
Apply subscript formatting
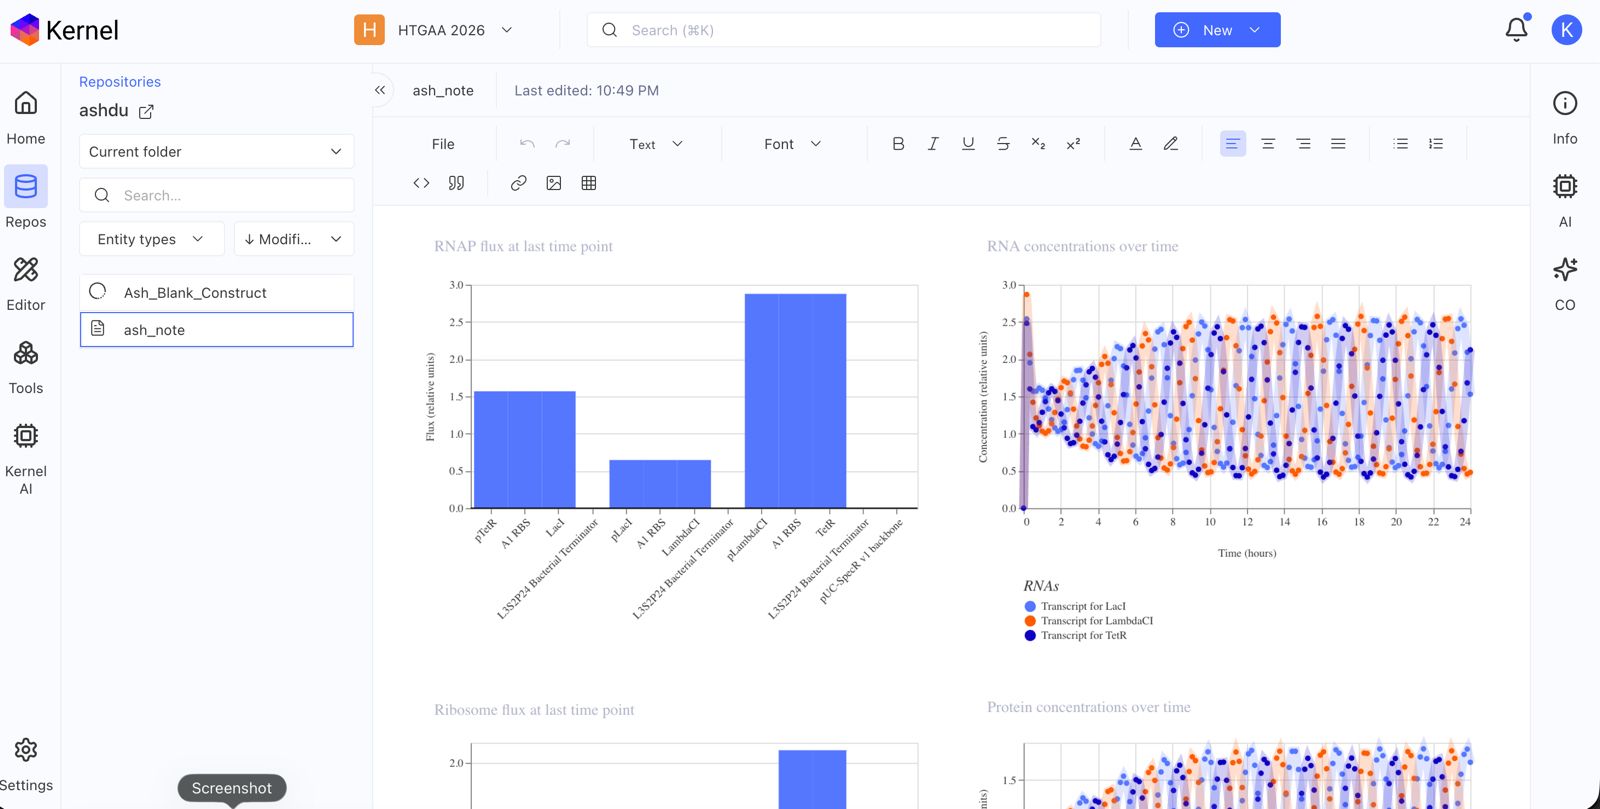click(x=1038, y=144)
